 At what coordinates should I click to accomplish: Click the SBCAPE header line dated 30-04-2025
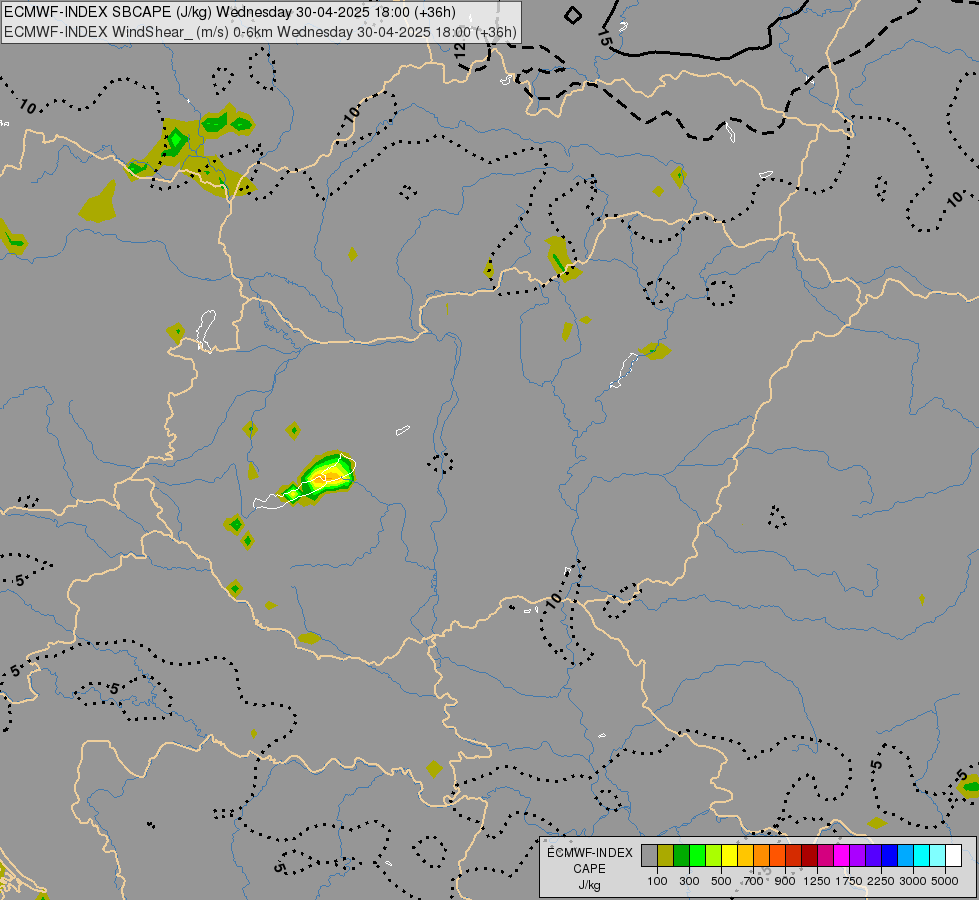tap(230, 12)
